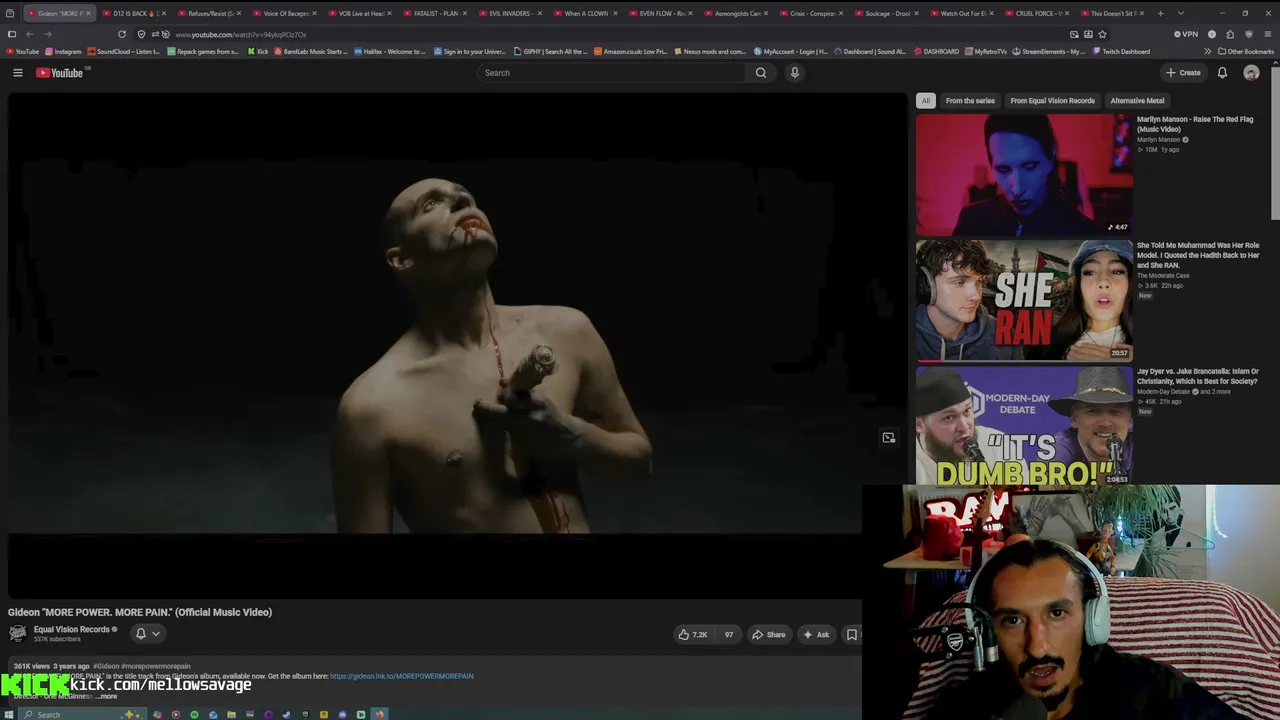Go back in browser history
The image size is (1280, 720).
coord(30,34)
